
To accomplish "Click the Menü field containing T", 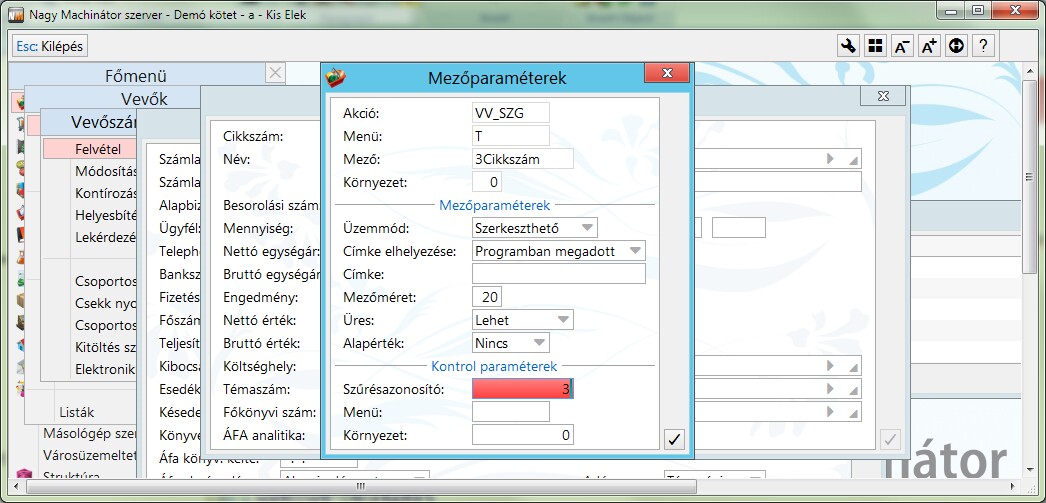I will click(510, 135).
